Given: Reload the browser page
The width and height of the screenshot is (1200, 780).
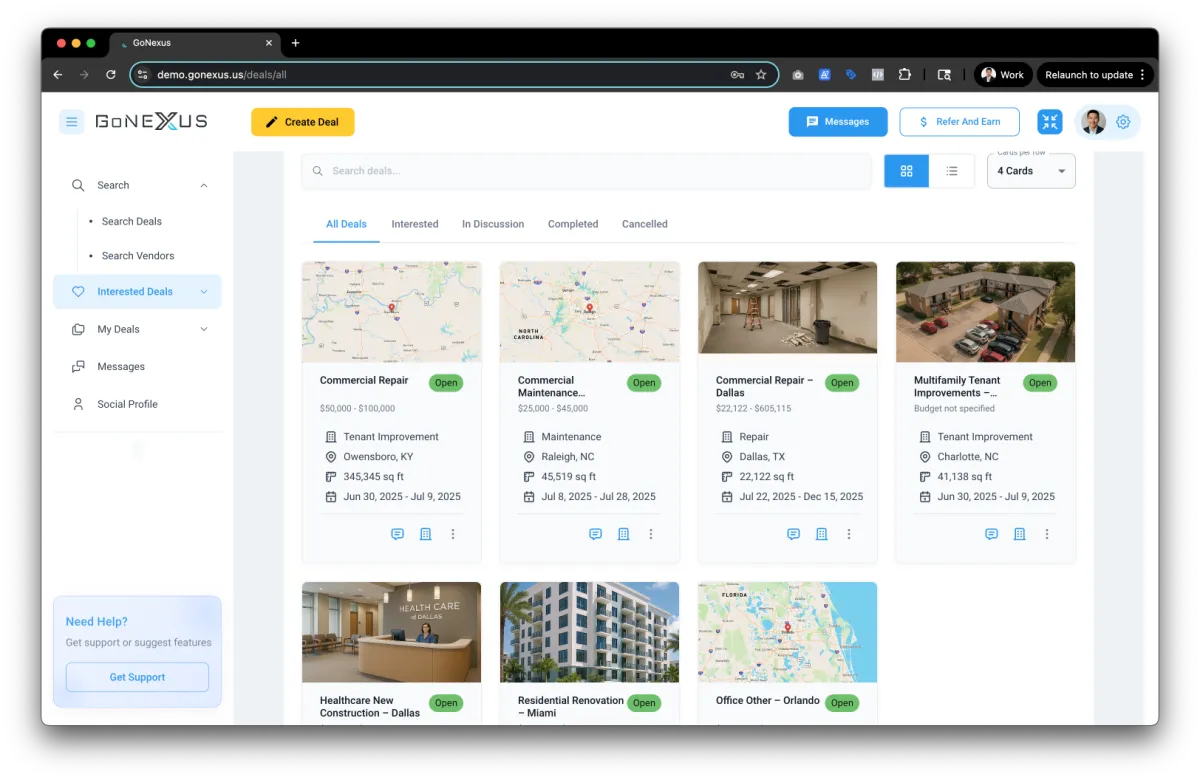Looking at the screenshot, I should pyautogui.click(x=111, y=75).
